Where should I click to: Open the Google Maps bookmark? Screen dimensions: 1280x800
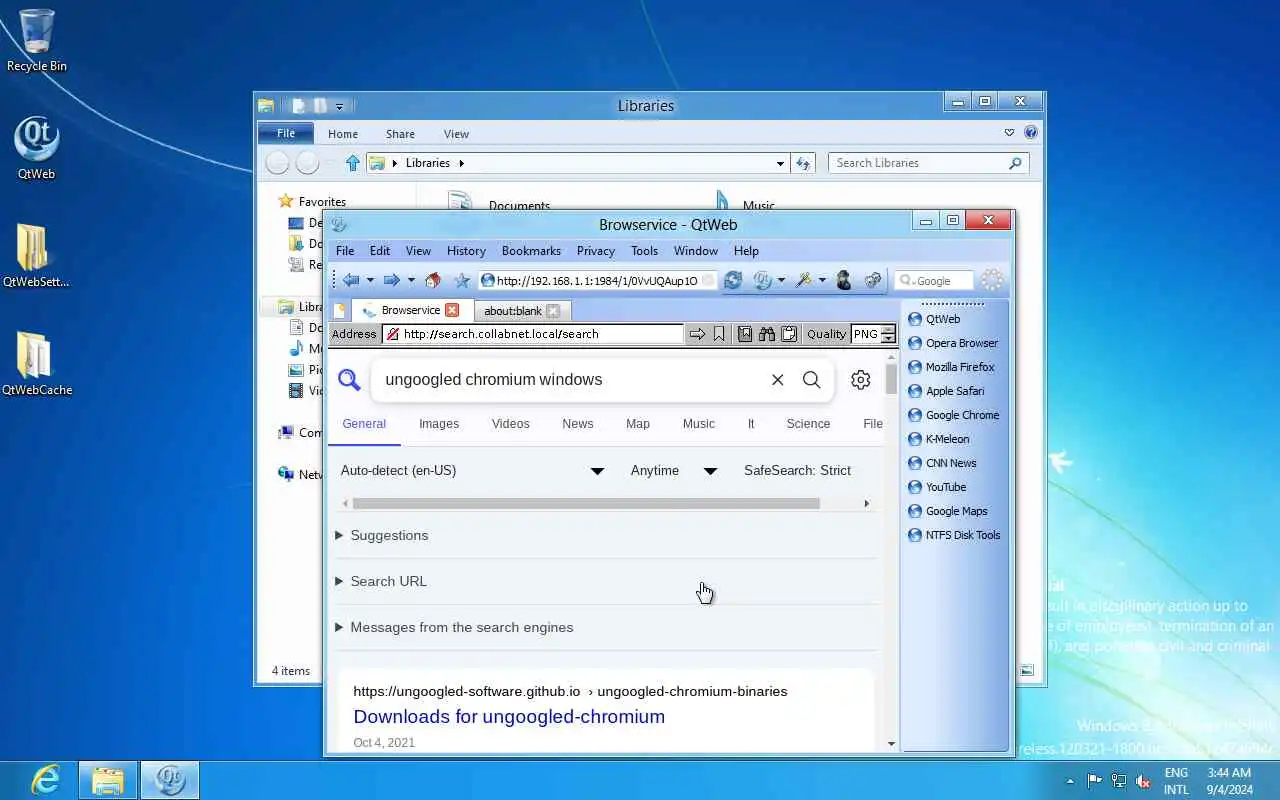click(948, 511)
